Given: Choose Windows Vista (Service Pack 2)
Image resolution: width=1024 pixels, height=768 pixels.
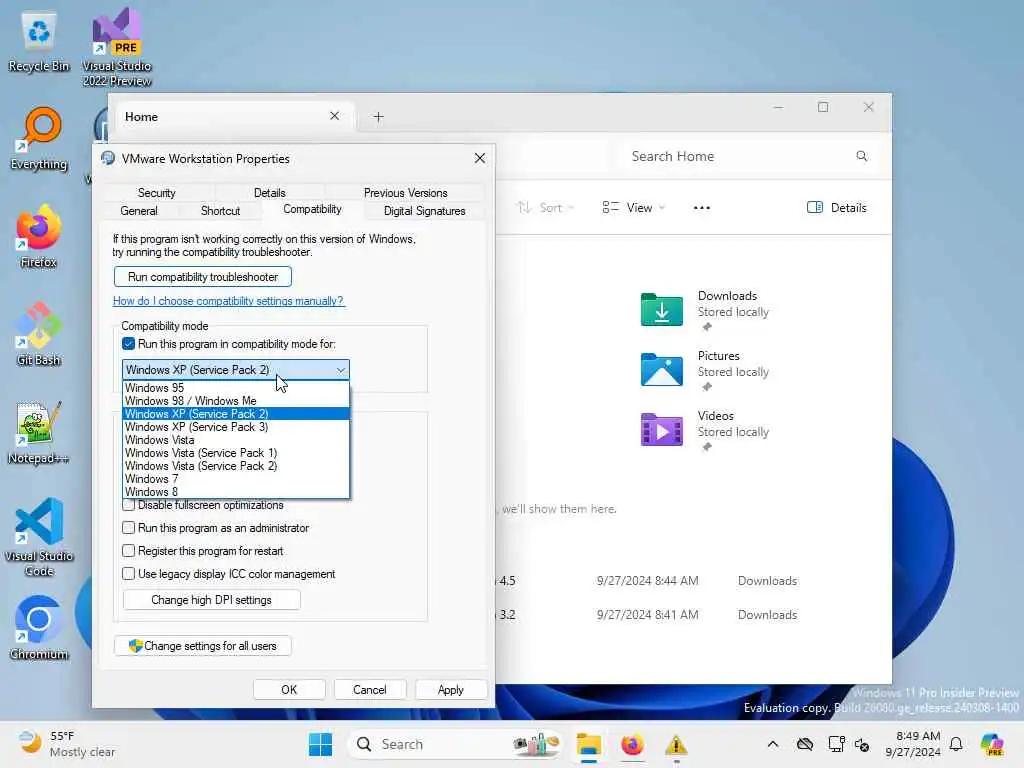Looking at the screenshot, I should tap(236, 466).
